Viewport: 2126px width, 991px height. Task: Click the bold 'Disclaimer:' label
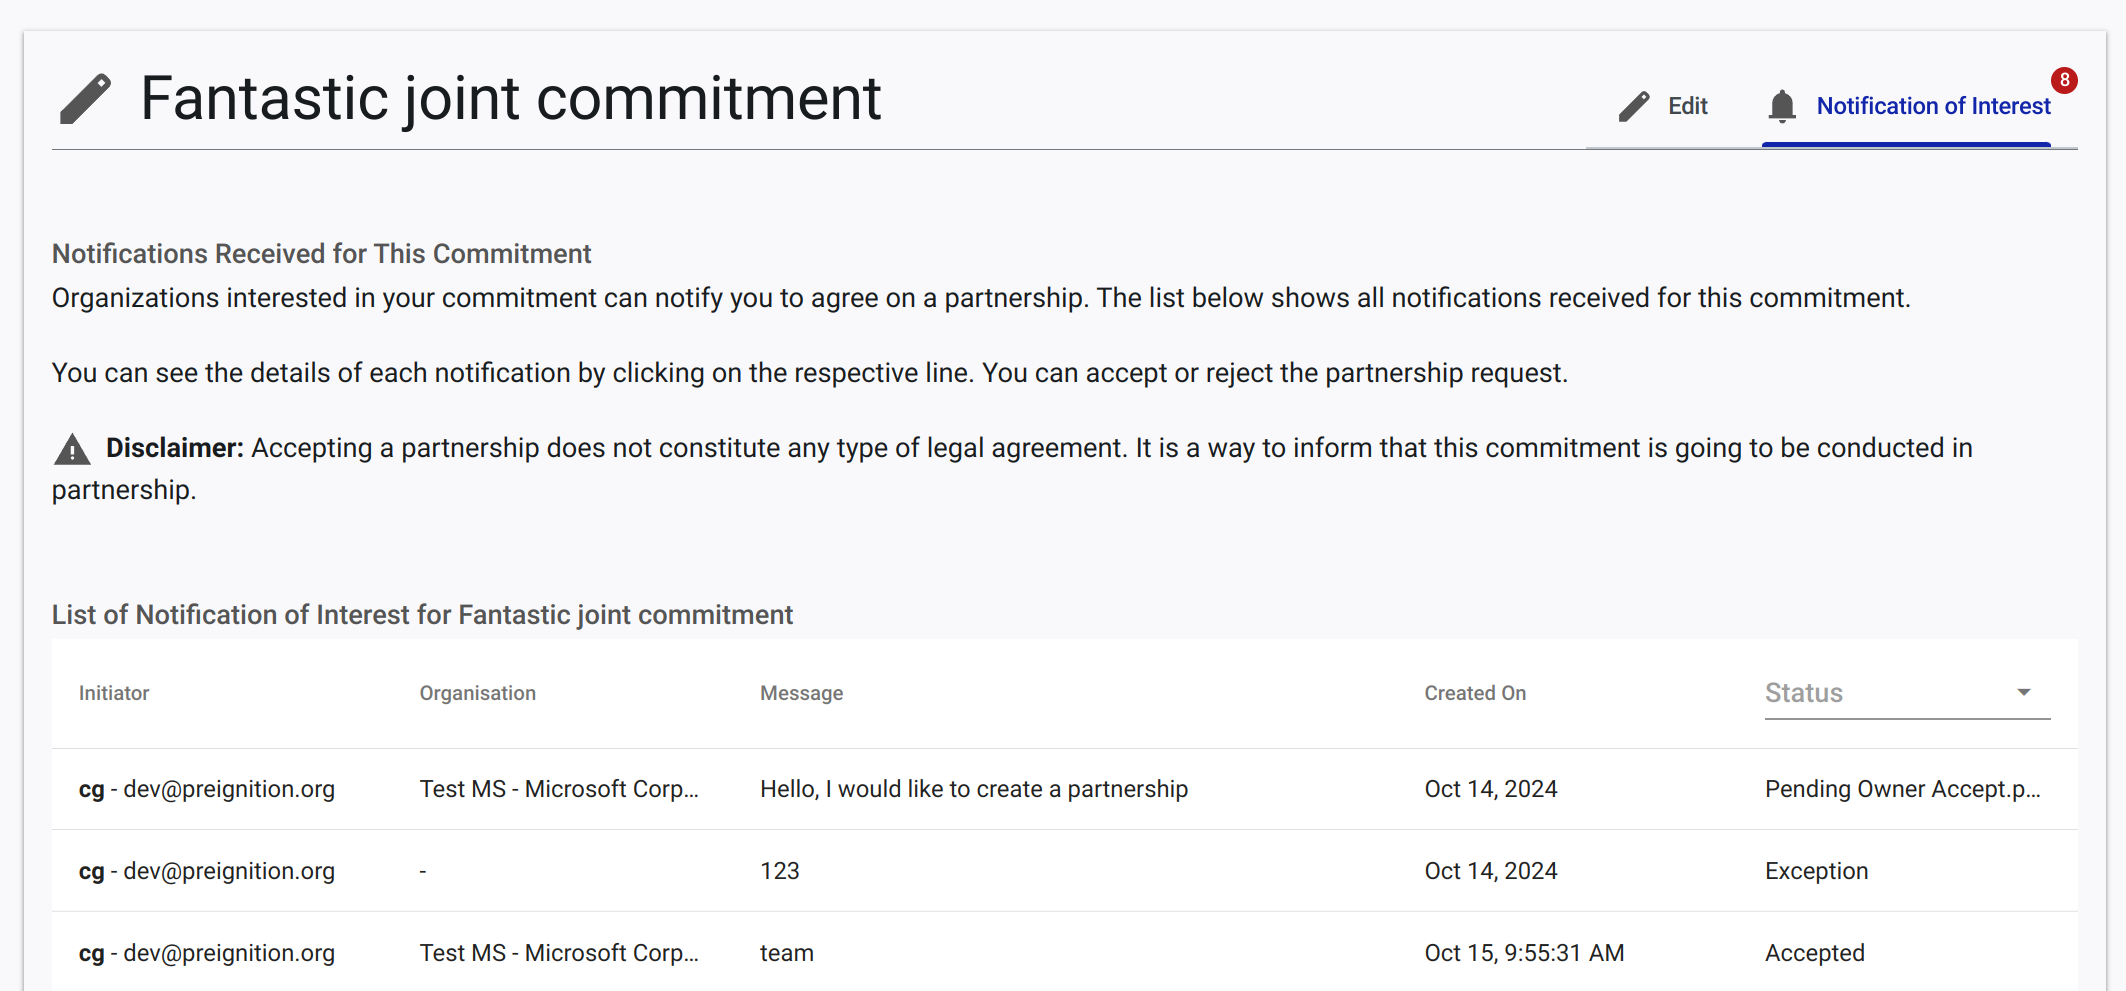(x=175, y=448)
